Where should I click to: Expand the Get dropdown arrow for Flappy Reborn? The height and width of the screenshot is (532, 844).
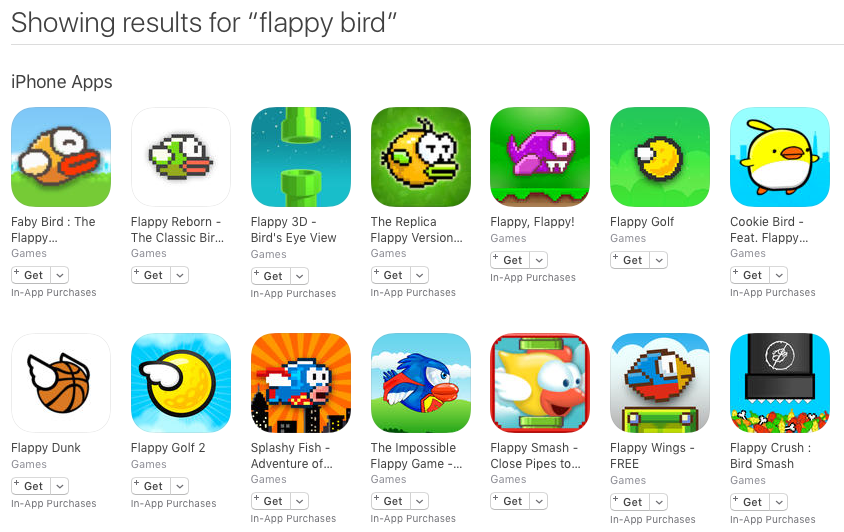pos(180,275)
